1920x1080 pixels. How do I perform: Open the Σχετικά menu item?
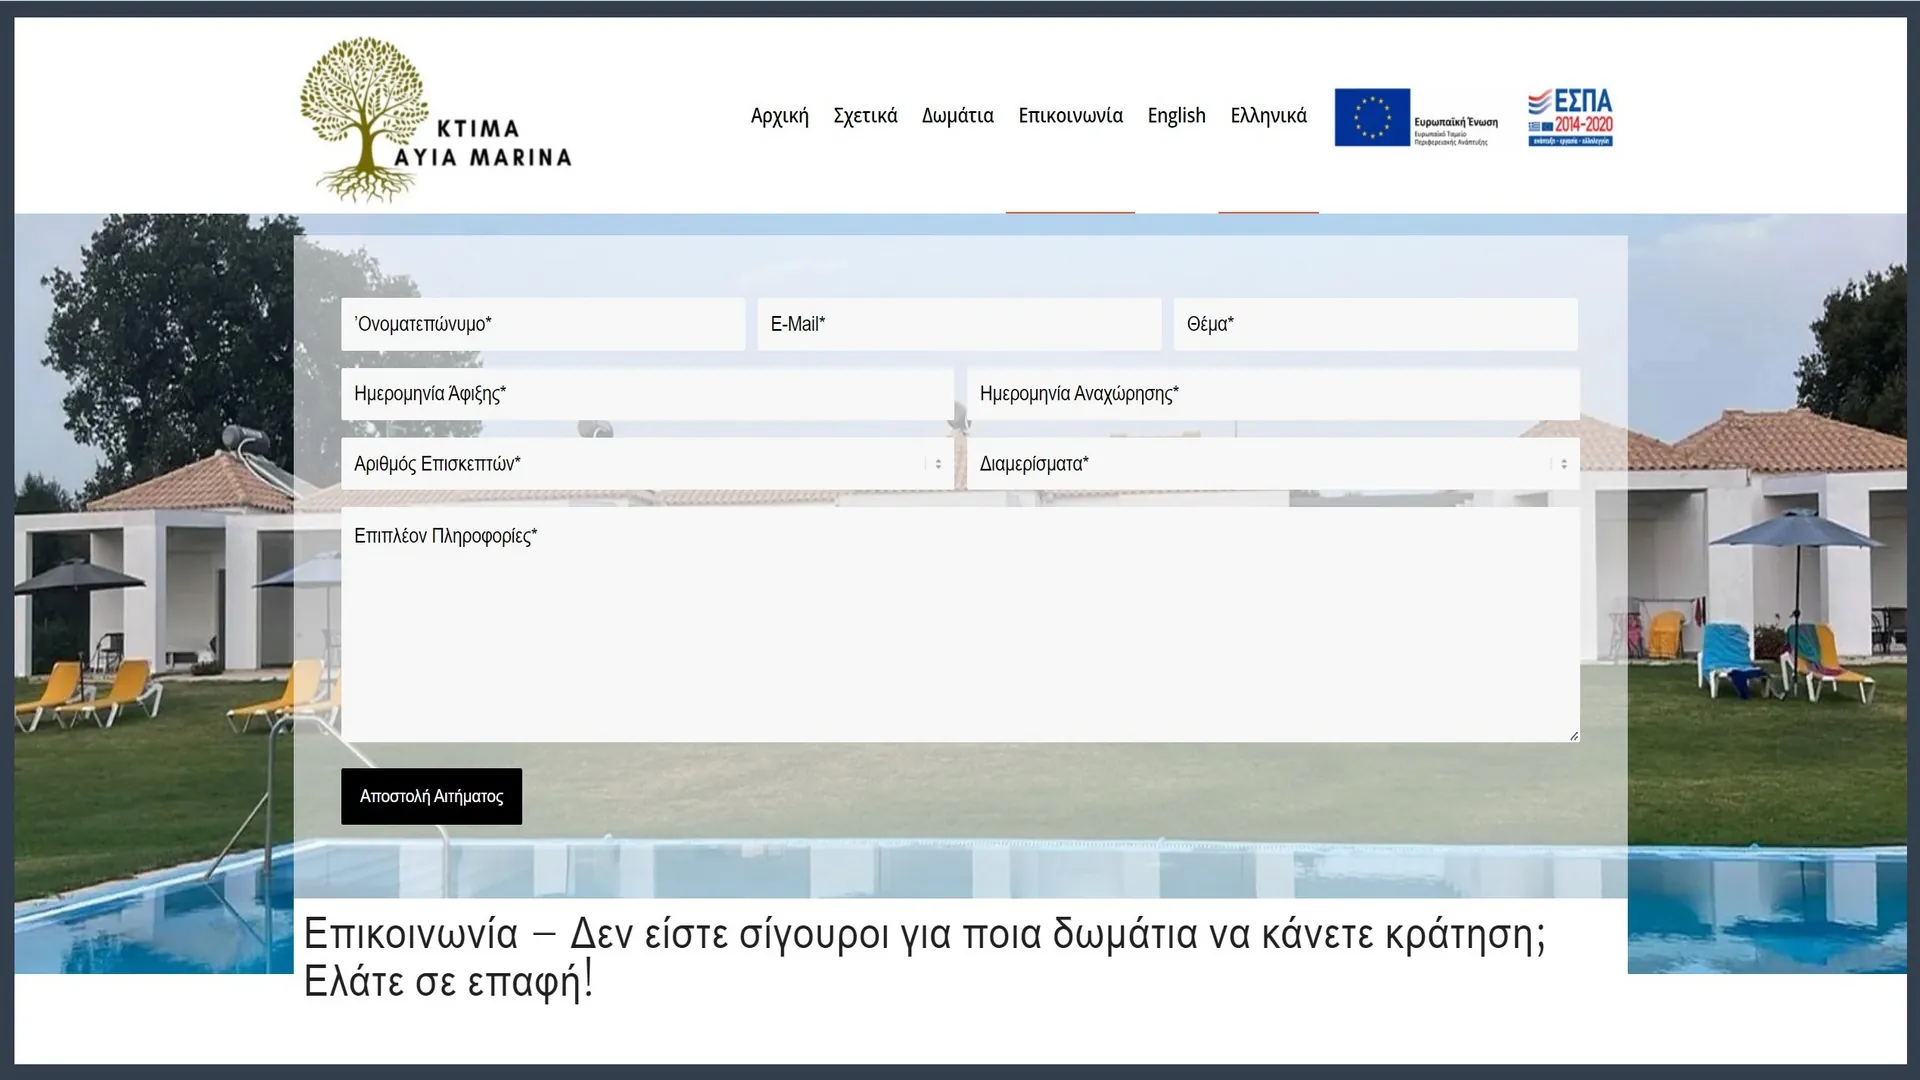pyautogui.click(x=865, y=116)
